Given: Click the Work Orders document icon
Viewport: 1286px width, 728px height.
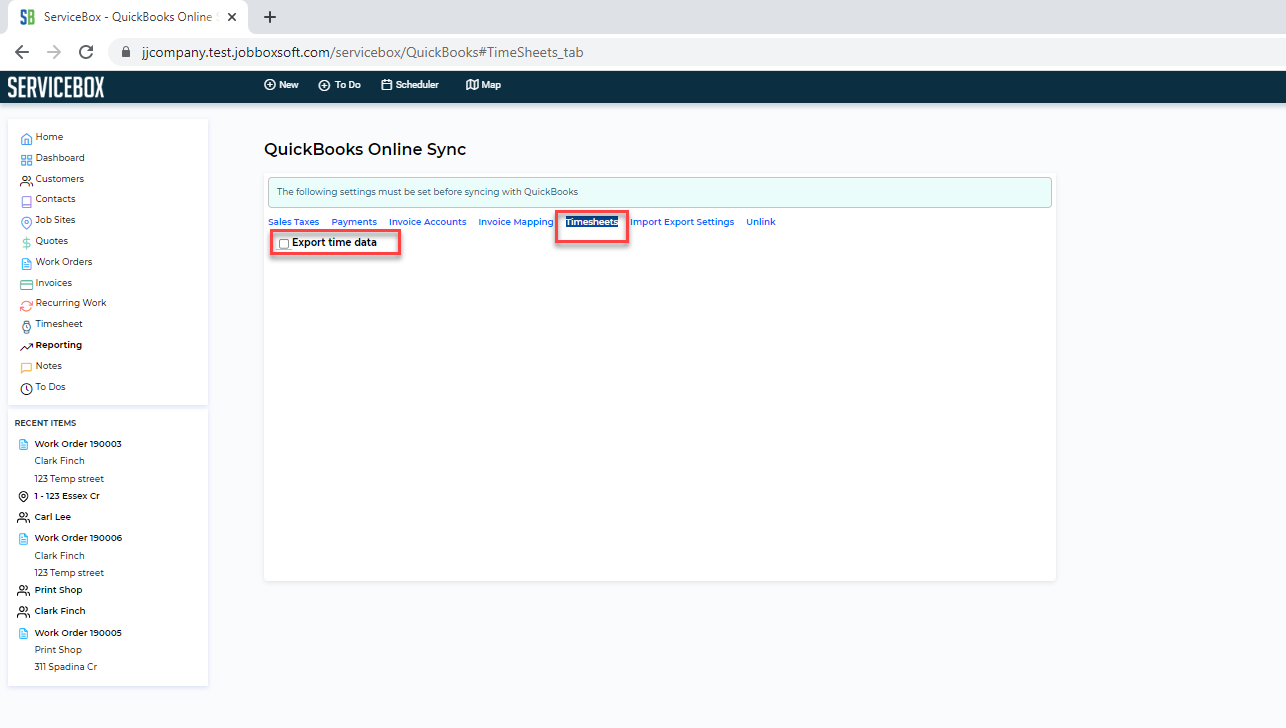Looking at the screenshot, I should 26,264.
